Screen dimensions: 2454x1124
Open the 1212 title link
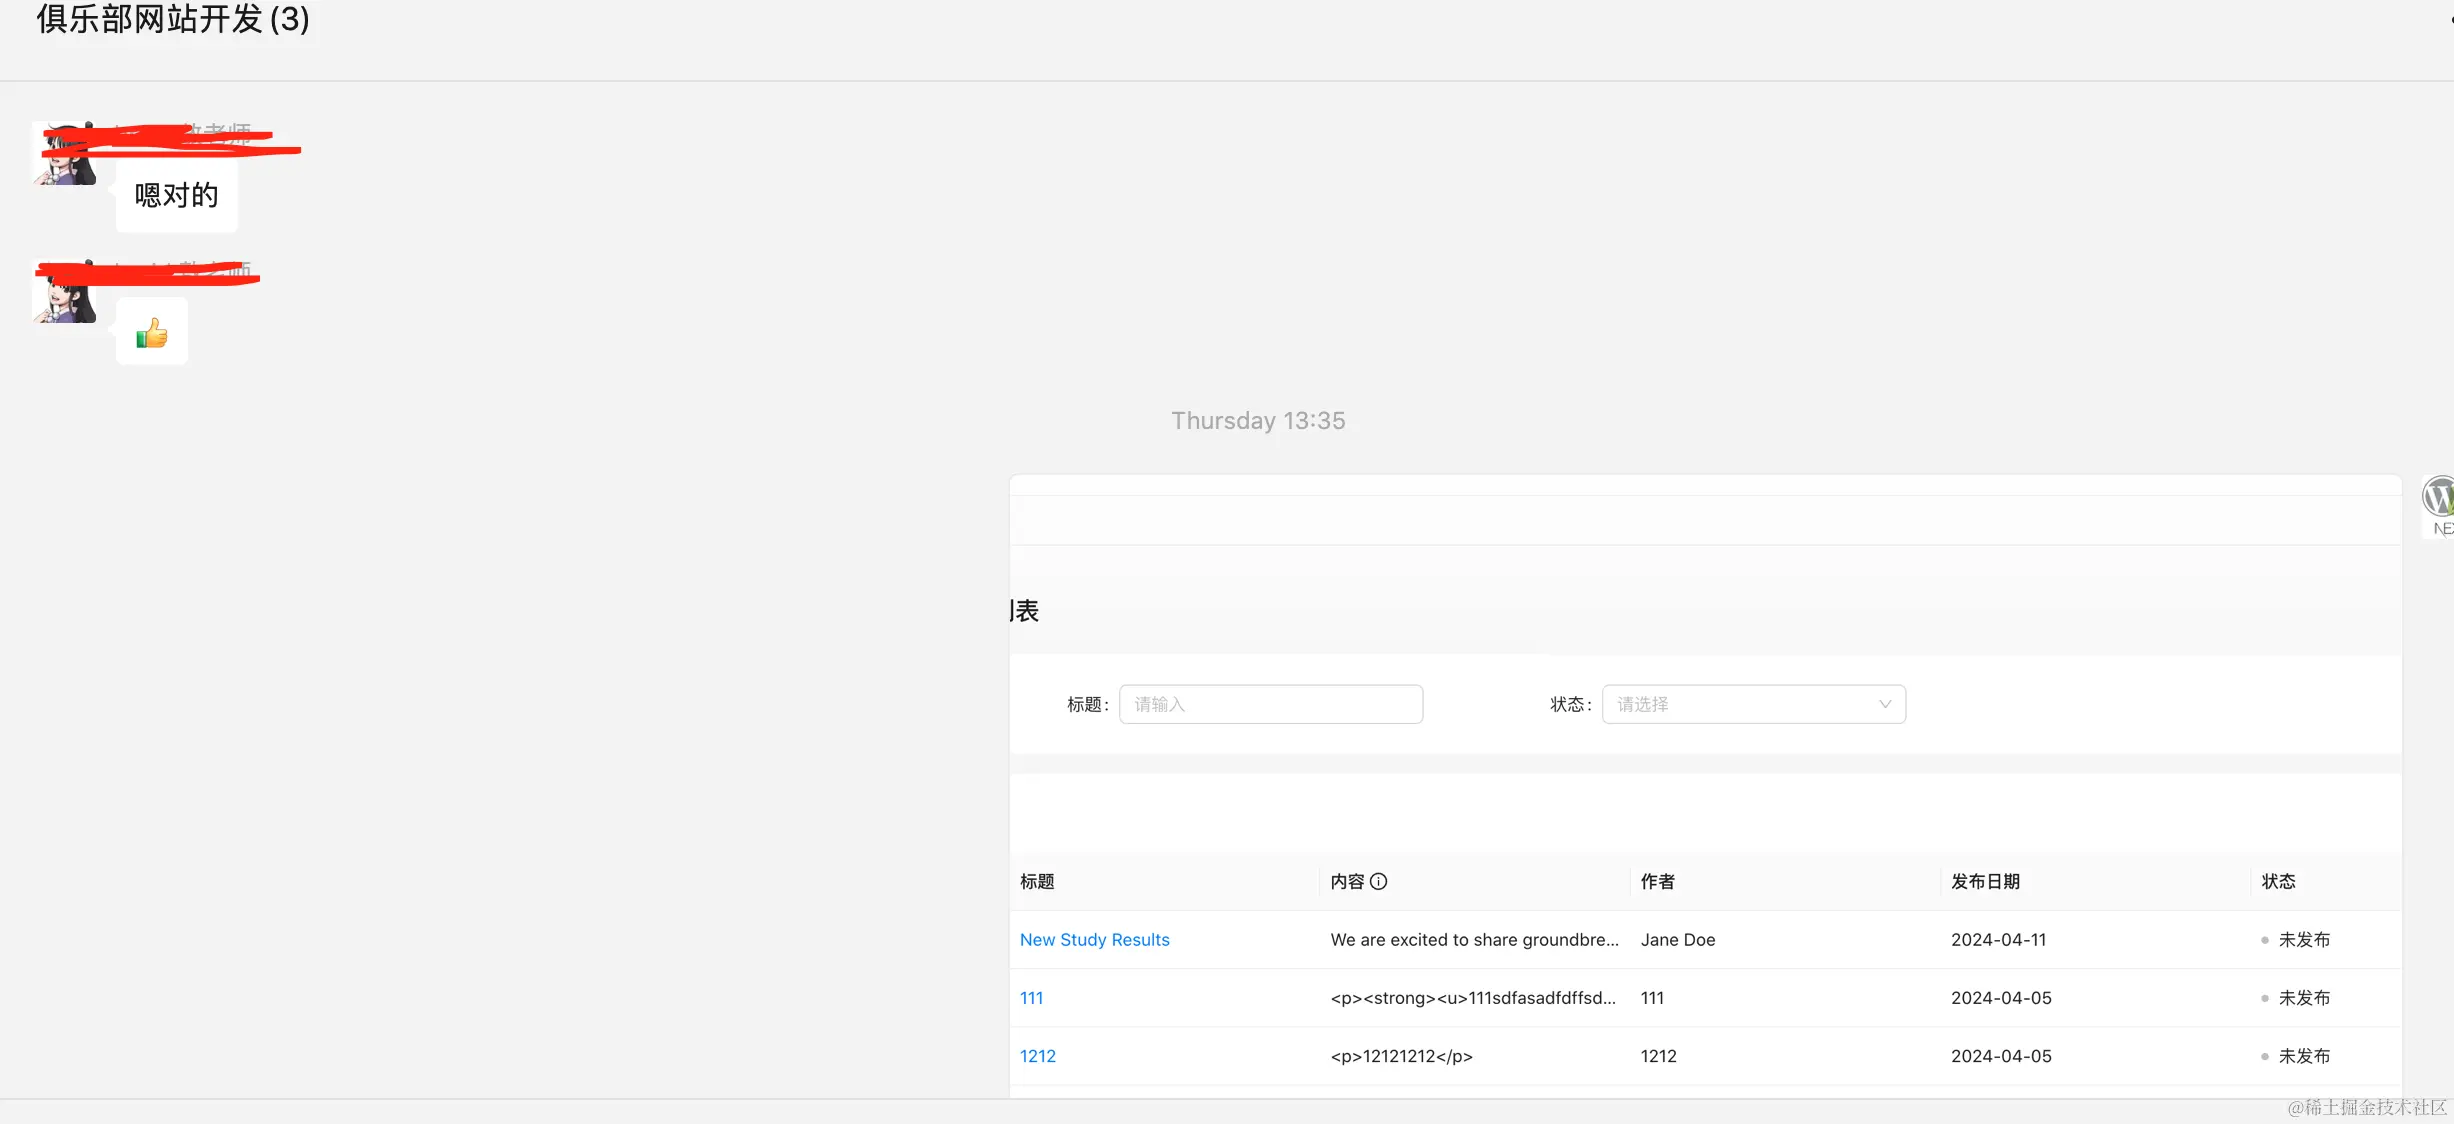point(1037,1056)
